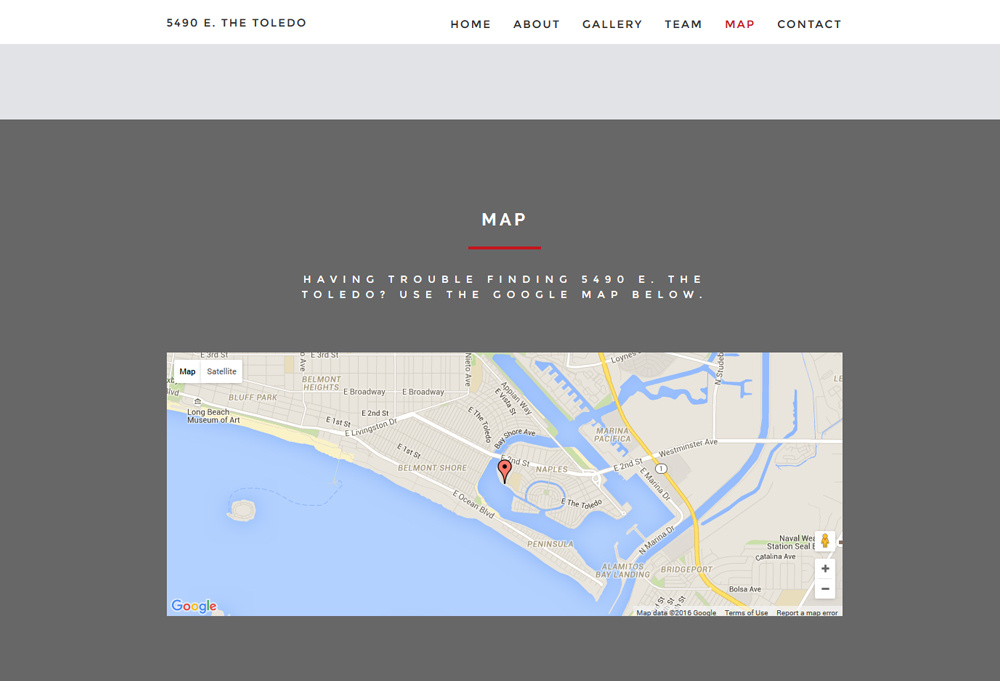The width and height of the screenshot is (1000, 681).
Task: Open map Terms of Use link
Action: pos(746,613)
